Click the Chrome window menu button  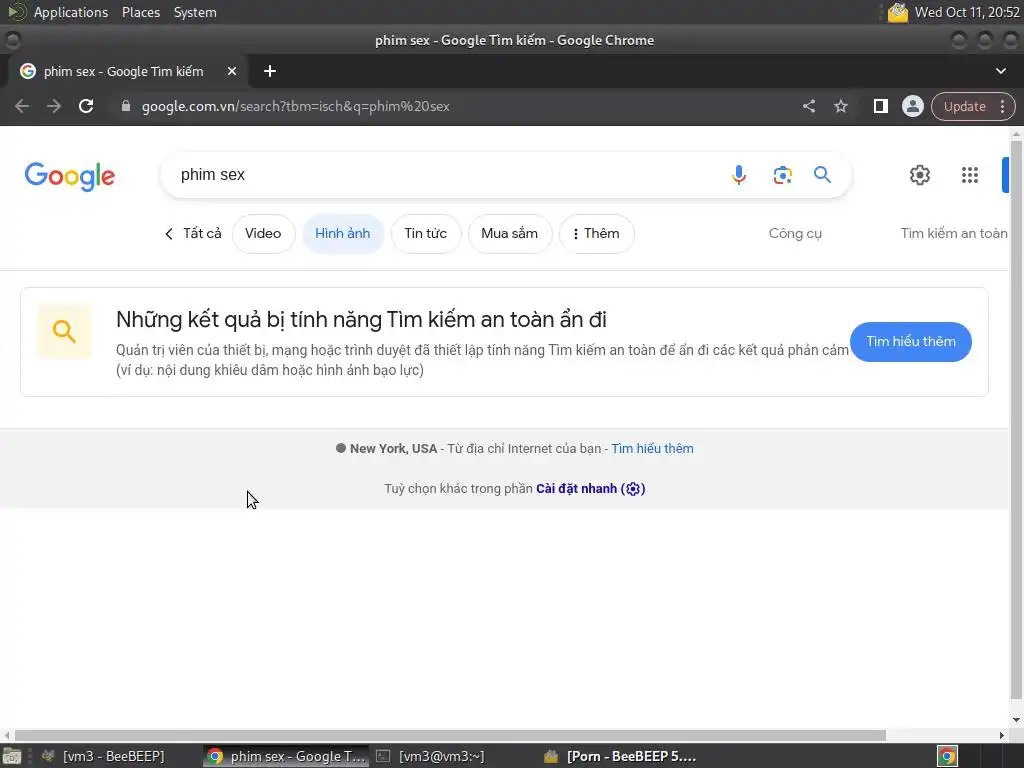(12, 40)
